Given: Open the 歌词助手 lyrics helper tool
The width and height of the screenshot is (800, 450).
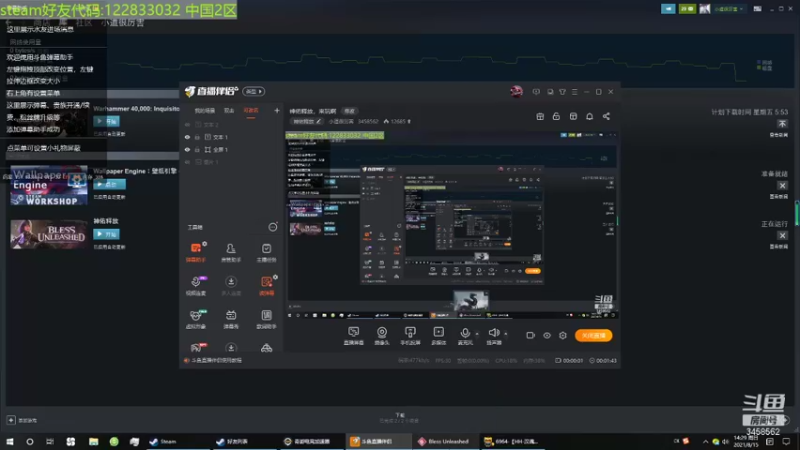Looking at the screenshot, I should (266, 319).
